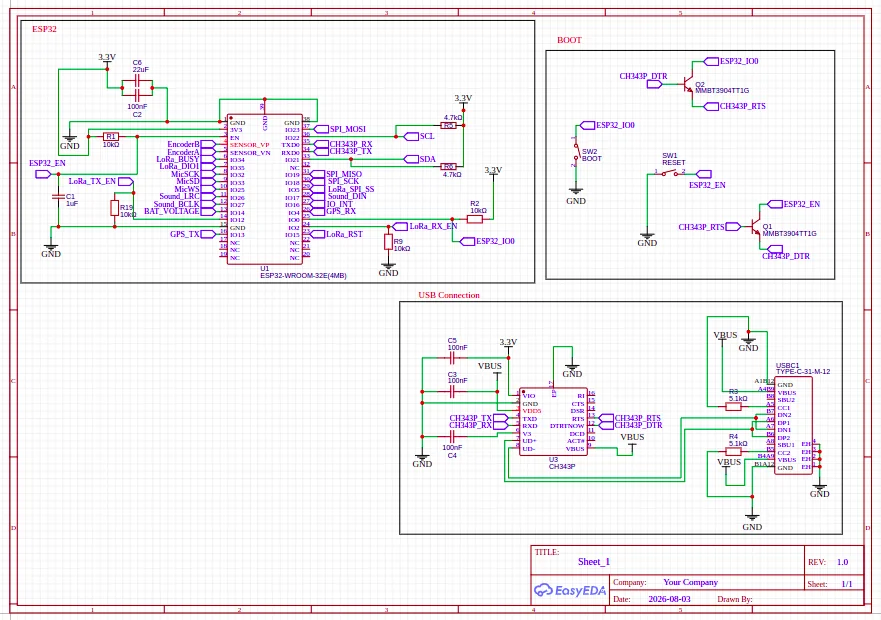
Task: Click the SW1 RESET switch symbol
Action: (670, 174)
